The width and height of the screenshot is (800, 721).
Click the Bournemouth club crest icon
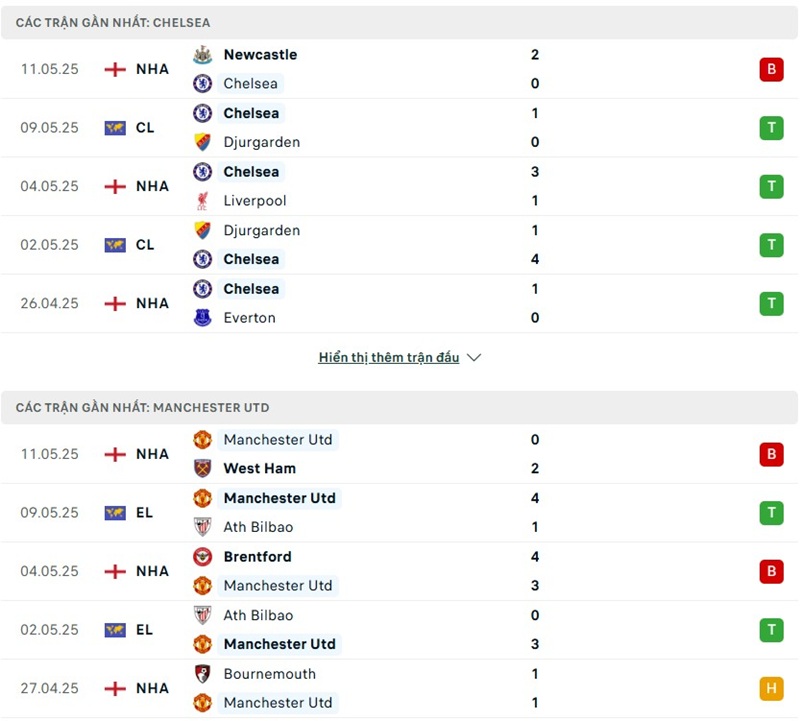[x=202, y=674]
